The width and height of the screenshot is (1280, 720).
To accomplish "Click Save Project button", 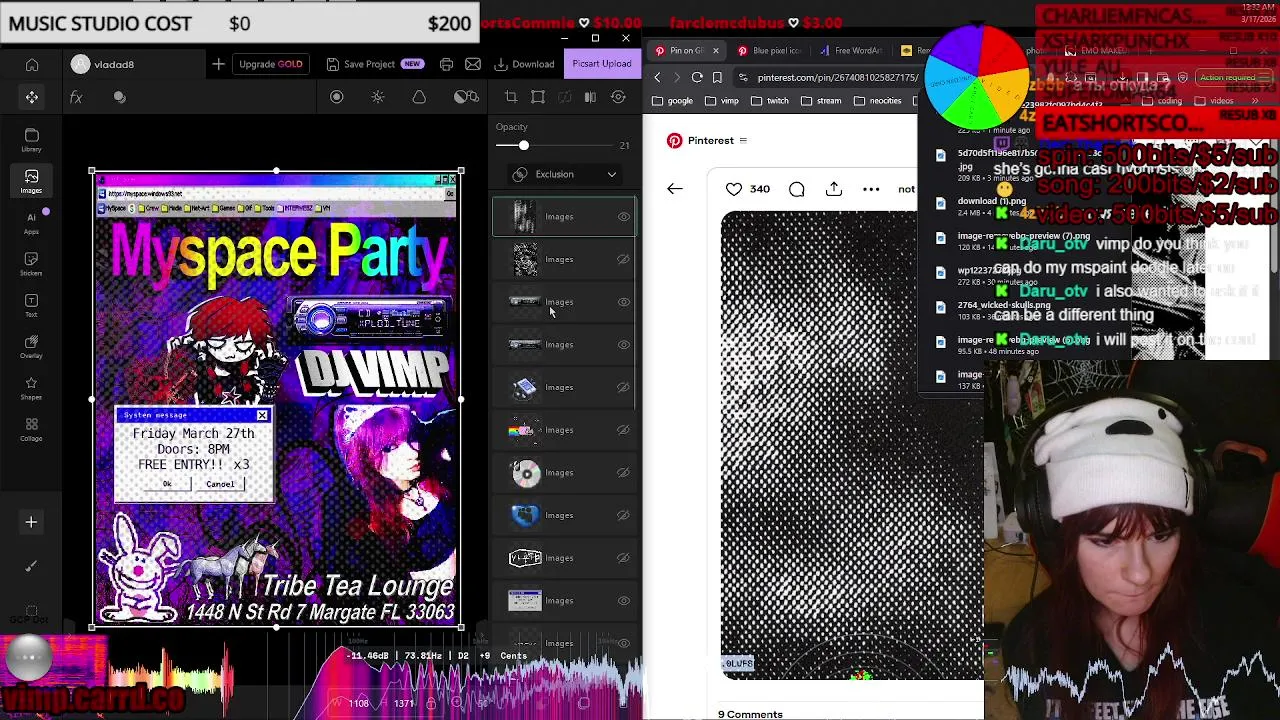I will pyautogui.click(x=375, y=64).
